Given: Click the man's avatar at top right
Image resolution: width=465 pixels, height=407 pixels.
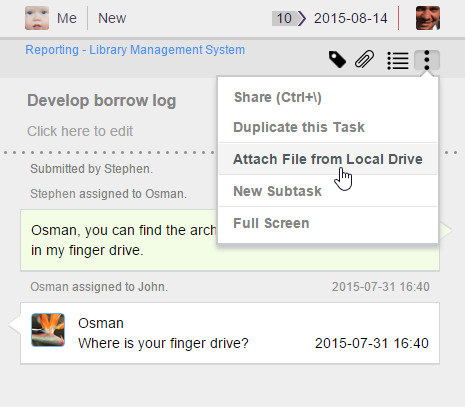Looking at the screenshot, I should [428, 18].
